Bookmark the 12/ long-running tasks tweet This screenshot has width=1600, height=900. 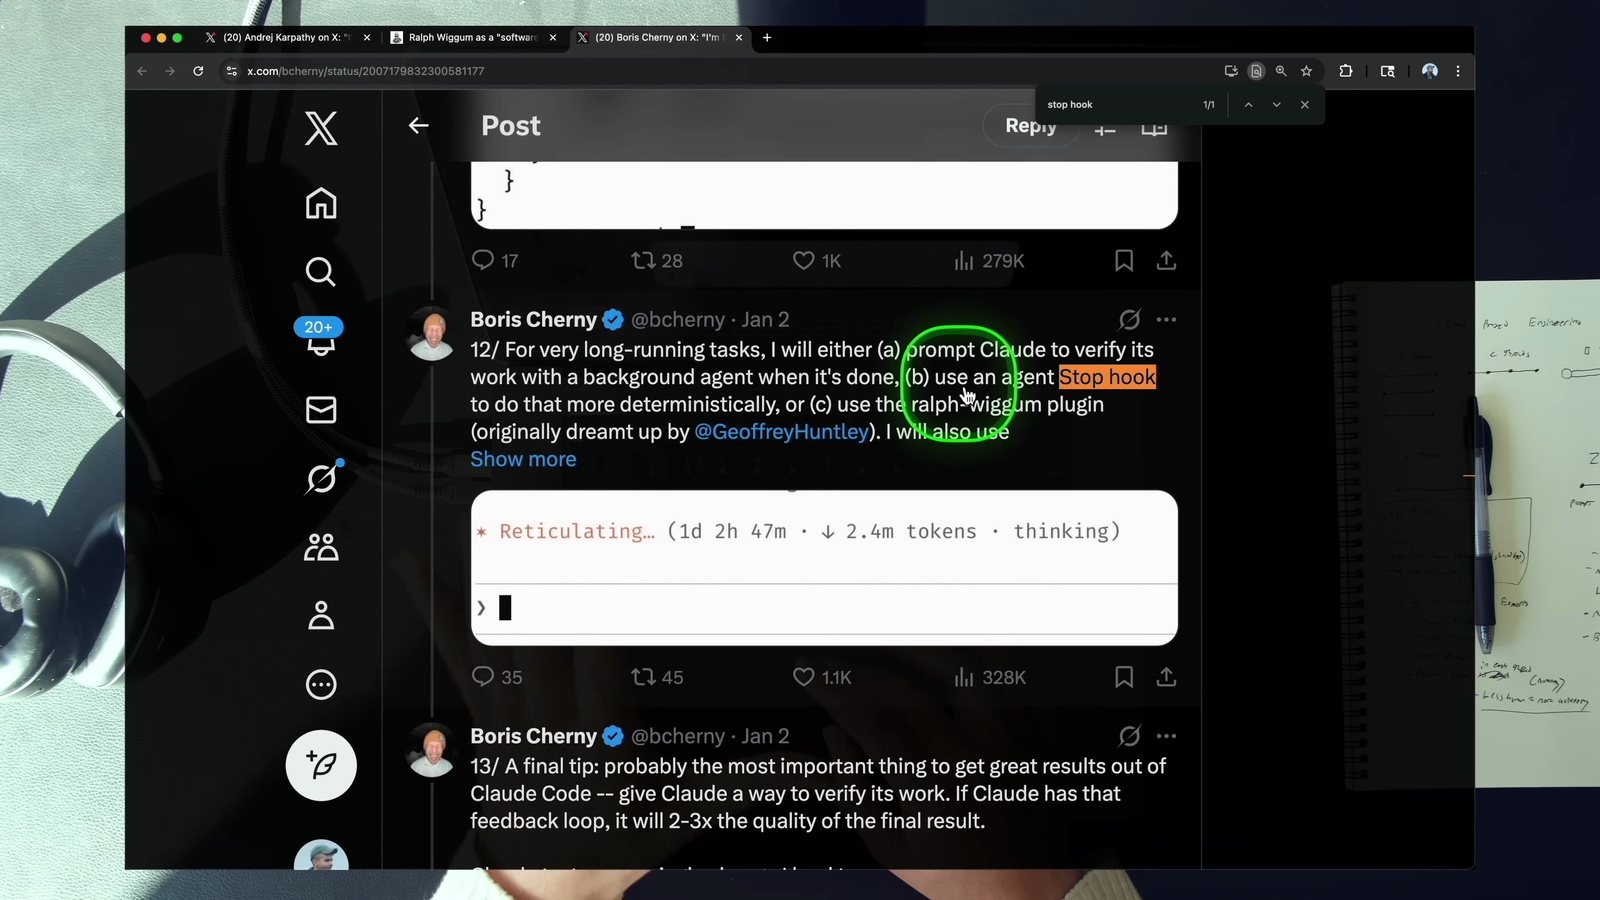(x=1124, y=677)
